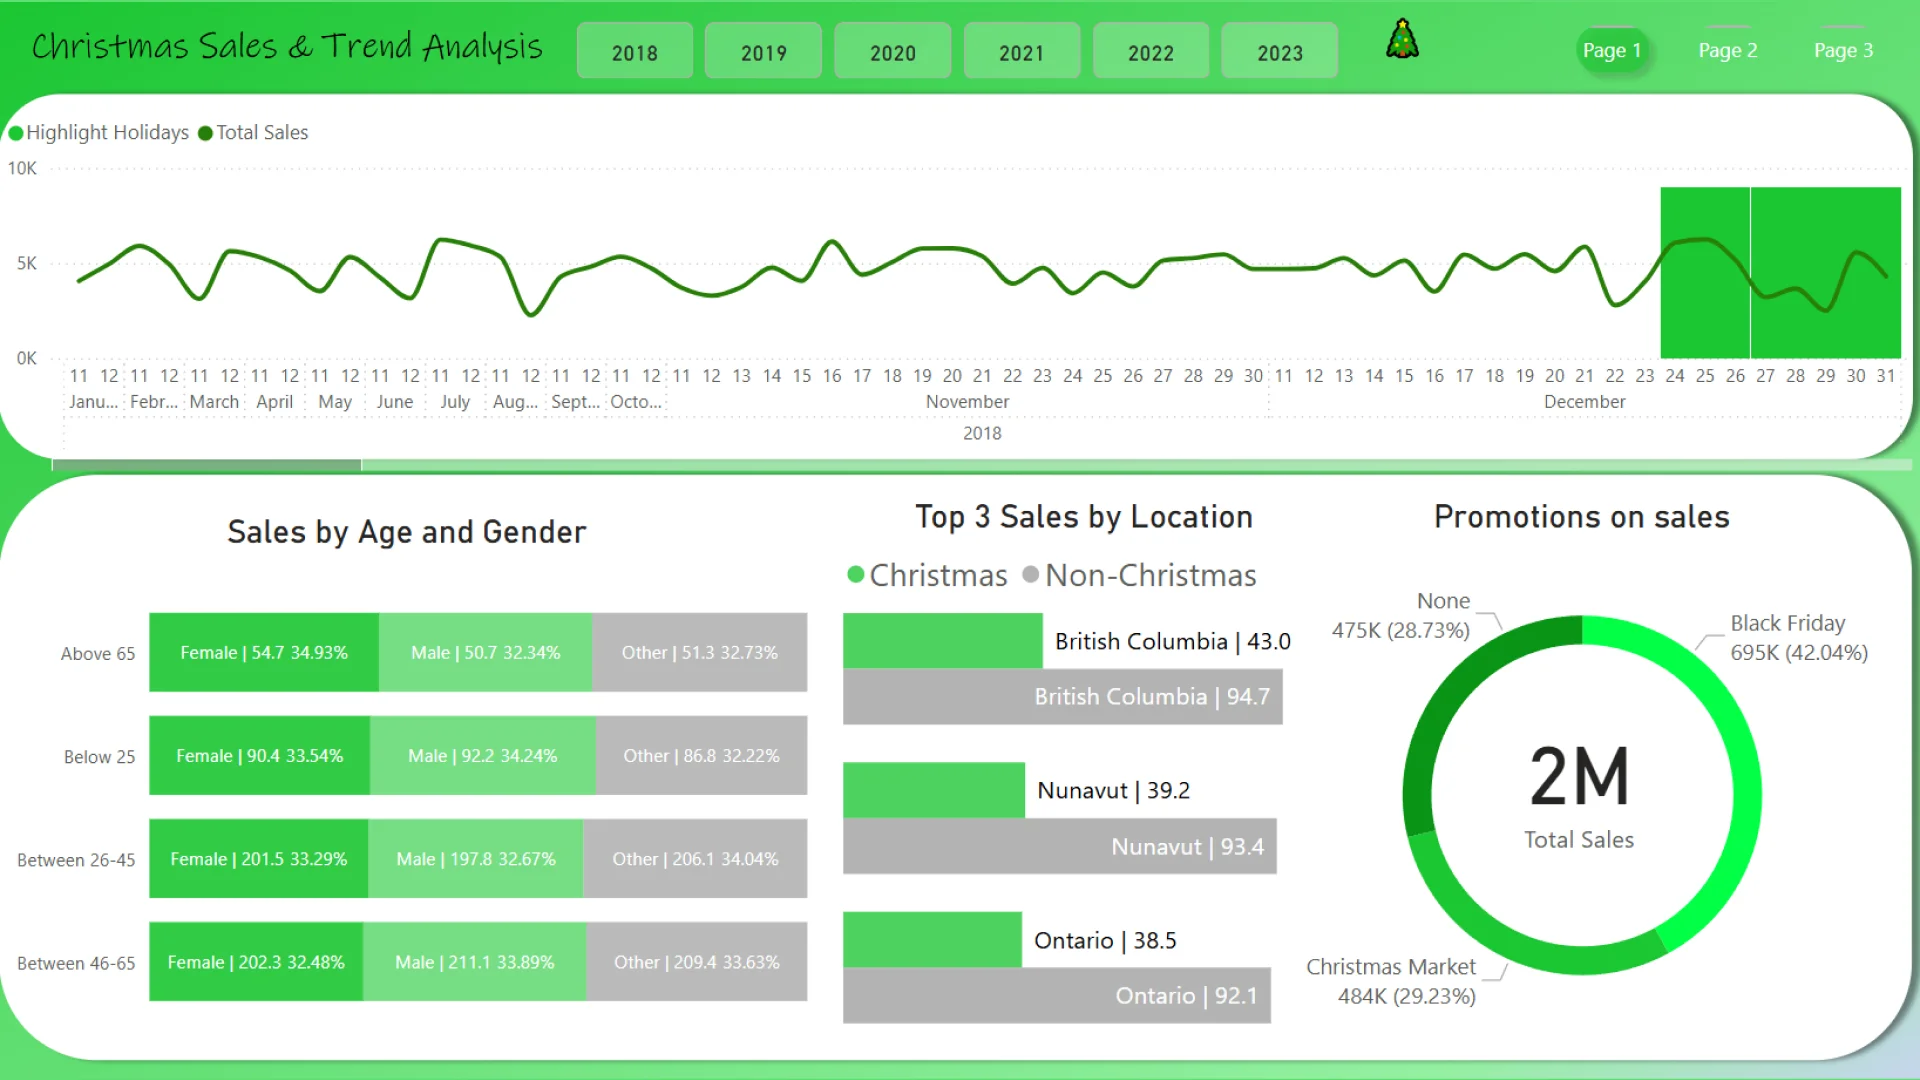Select the highlighted holiday region in December
The width and height of the screenshot is (1920, 1080).
(x=1781, y=272)
